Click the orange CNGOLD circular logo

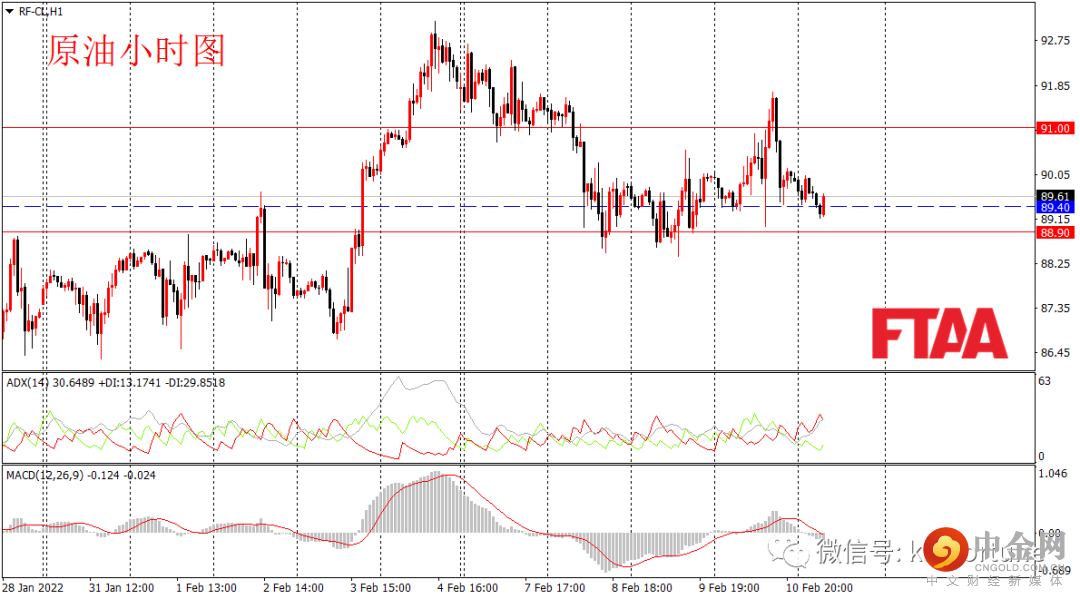946,549
